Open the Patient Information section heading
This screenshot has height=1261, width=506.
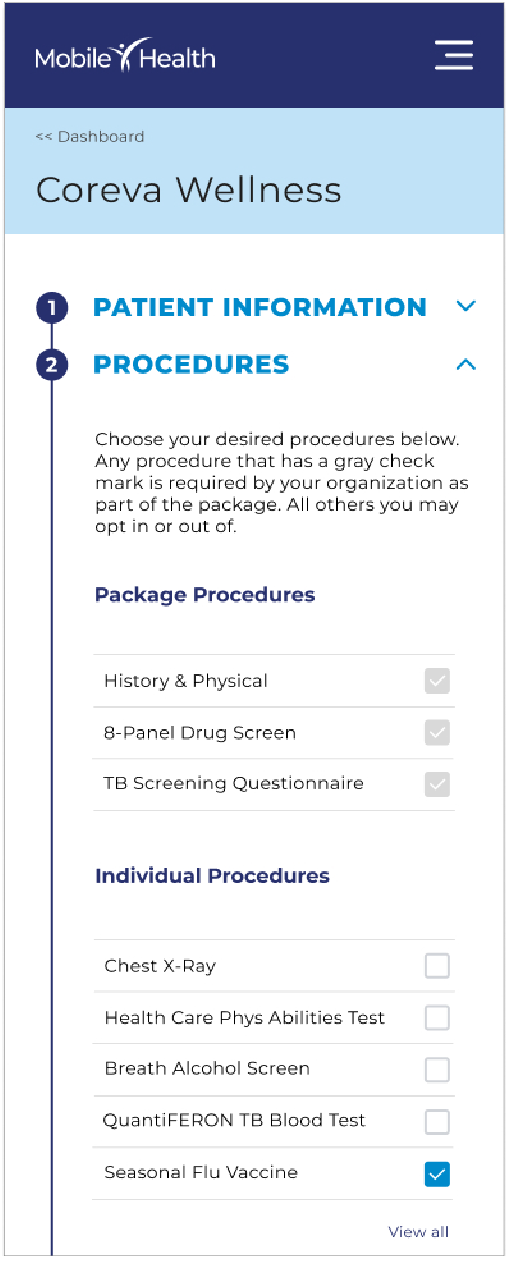click(260, 307)
